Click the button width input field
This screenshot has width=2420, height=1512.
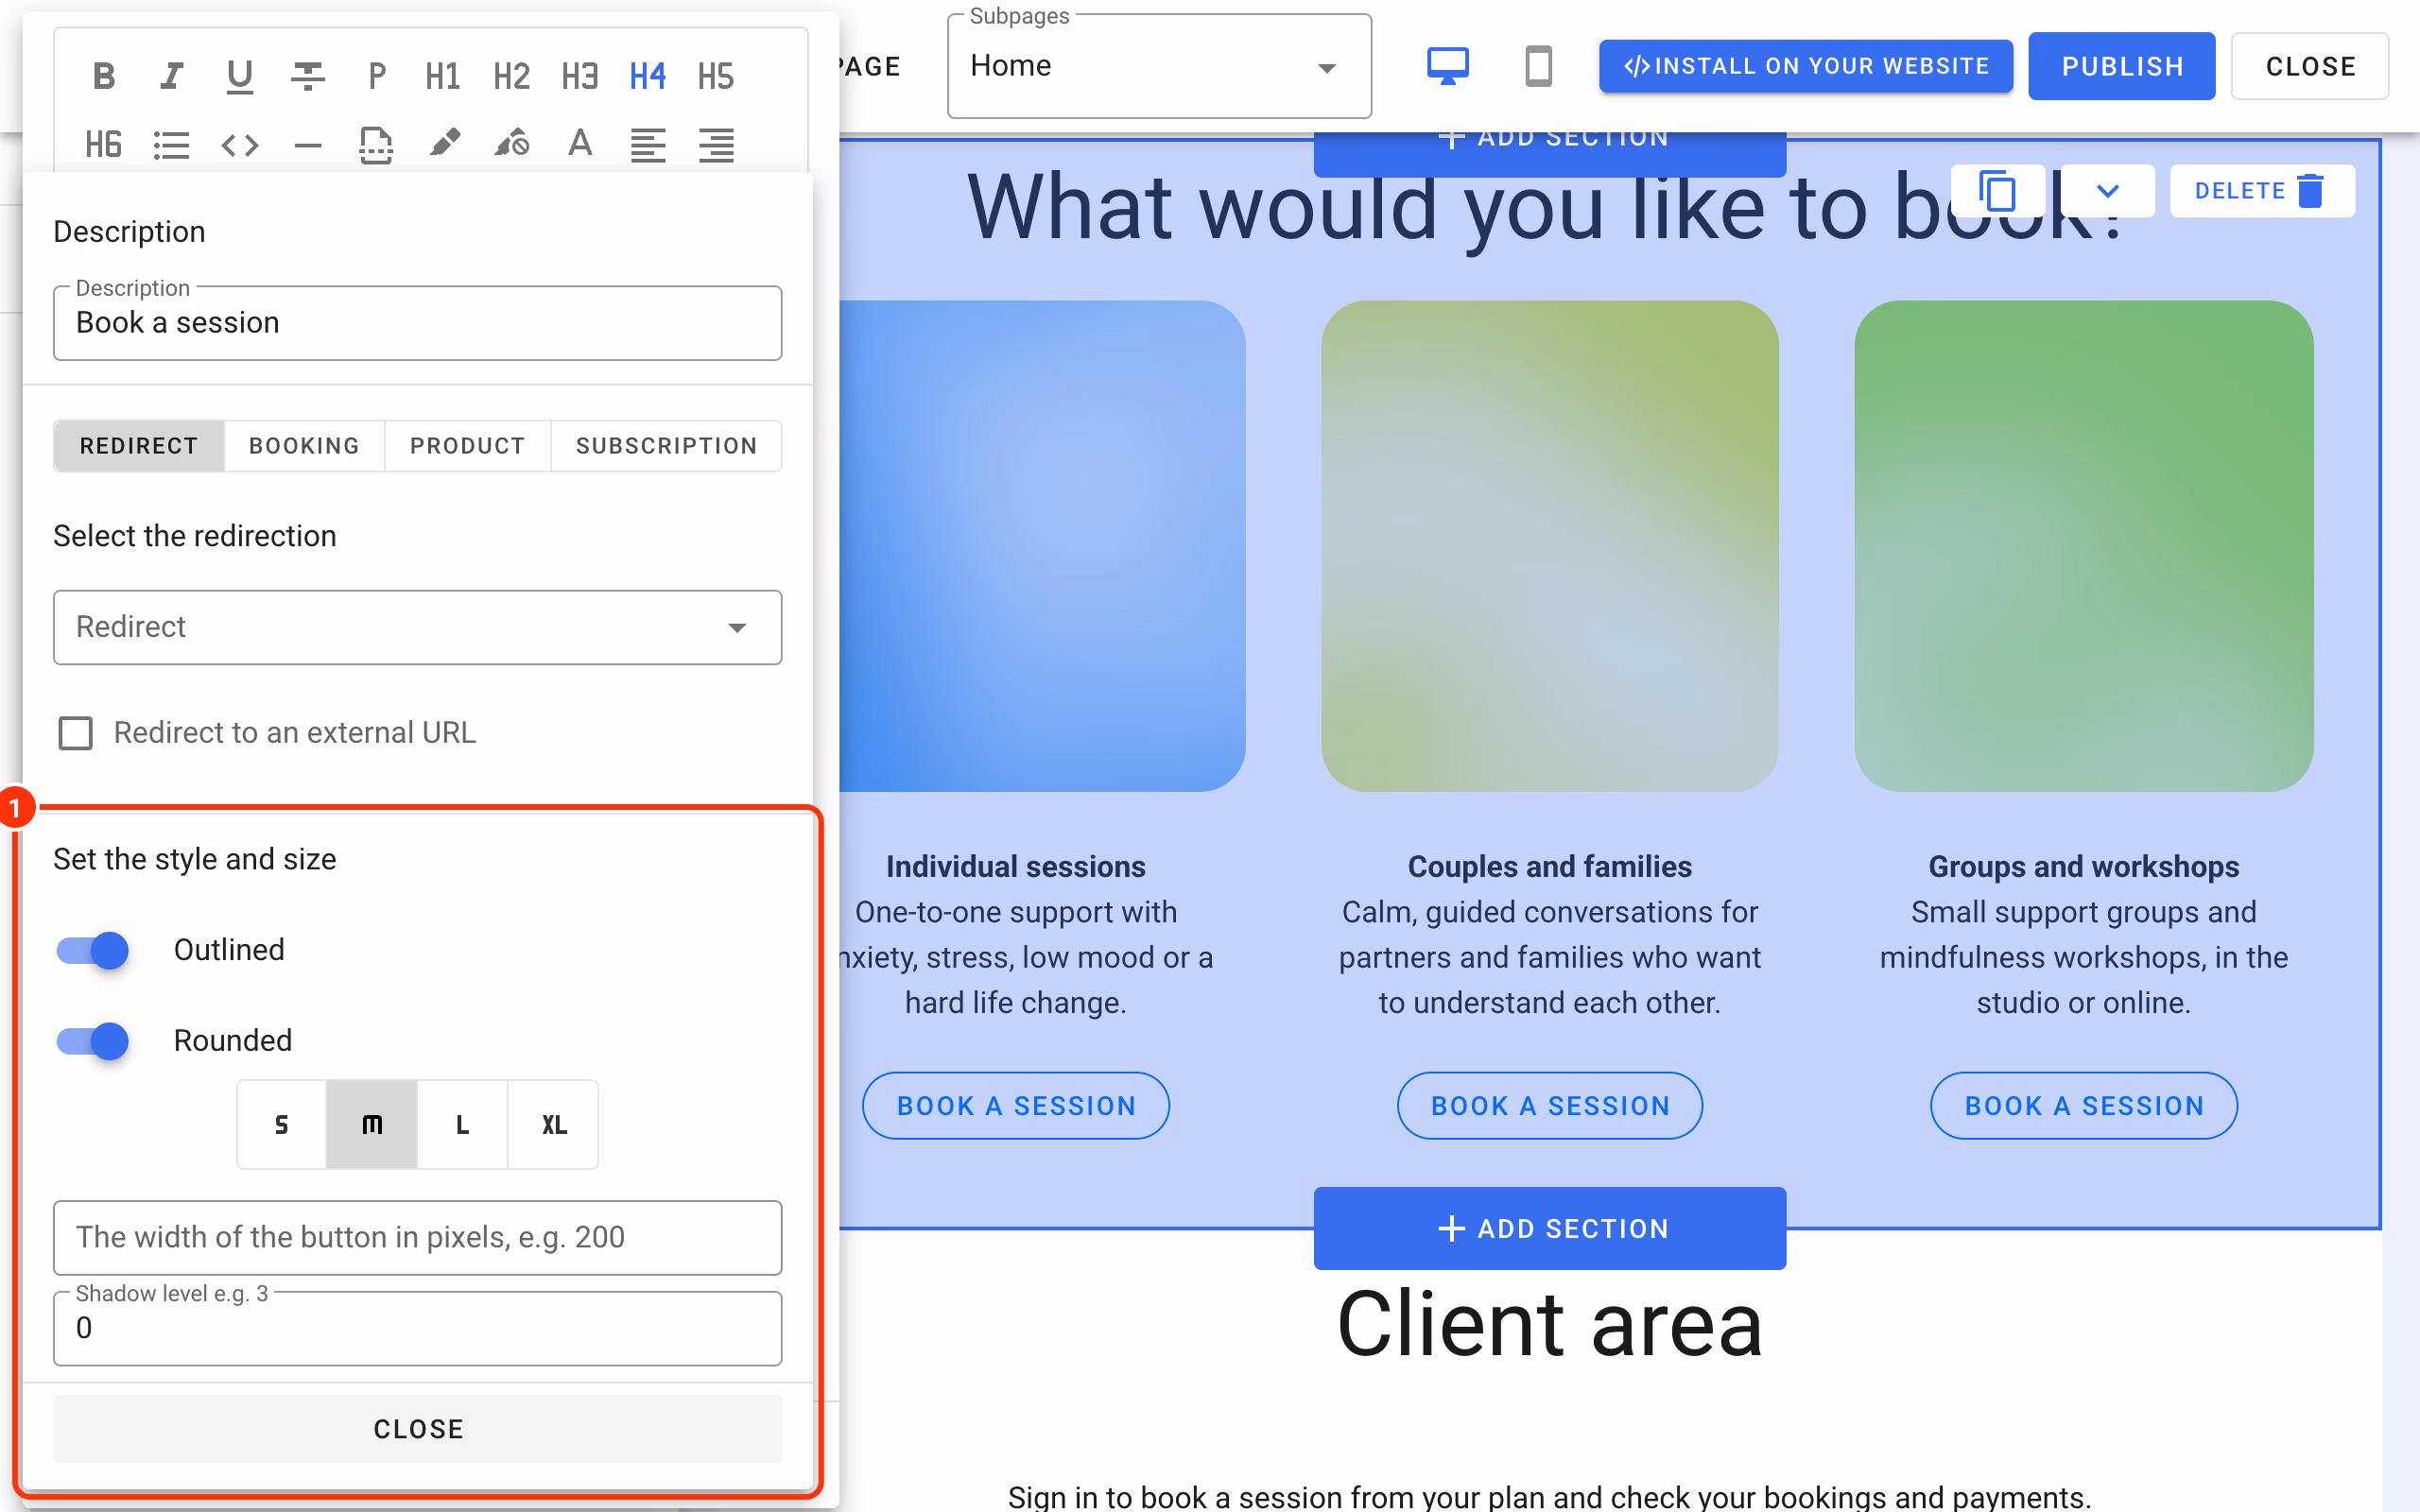pos(418,1238)
